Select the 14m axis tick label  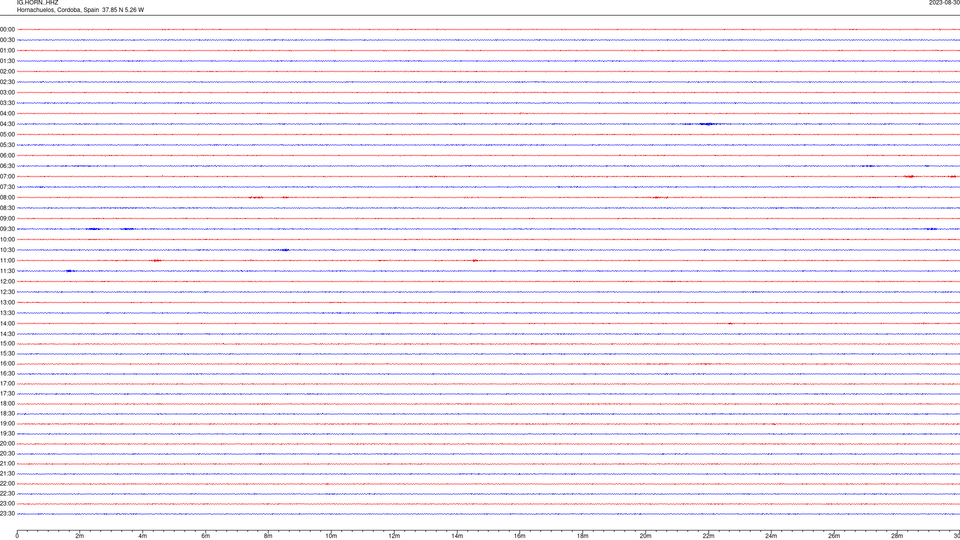point(457,536)
